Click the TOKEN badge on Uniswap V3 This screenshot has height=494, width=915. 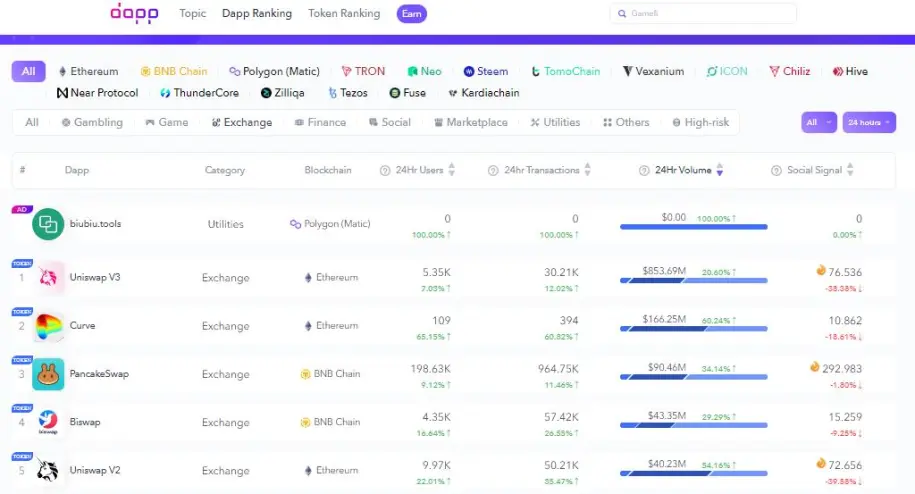point(22,264)
